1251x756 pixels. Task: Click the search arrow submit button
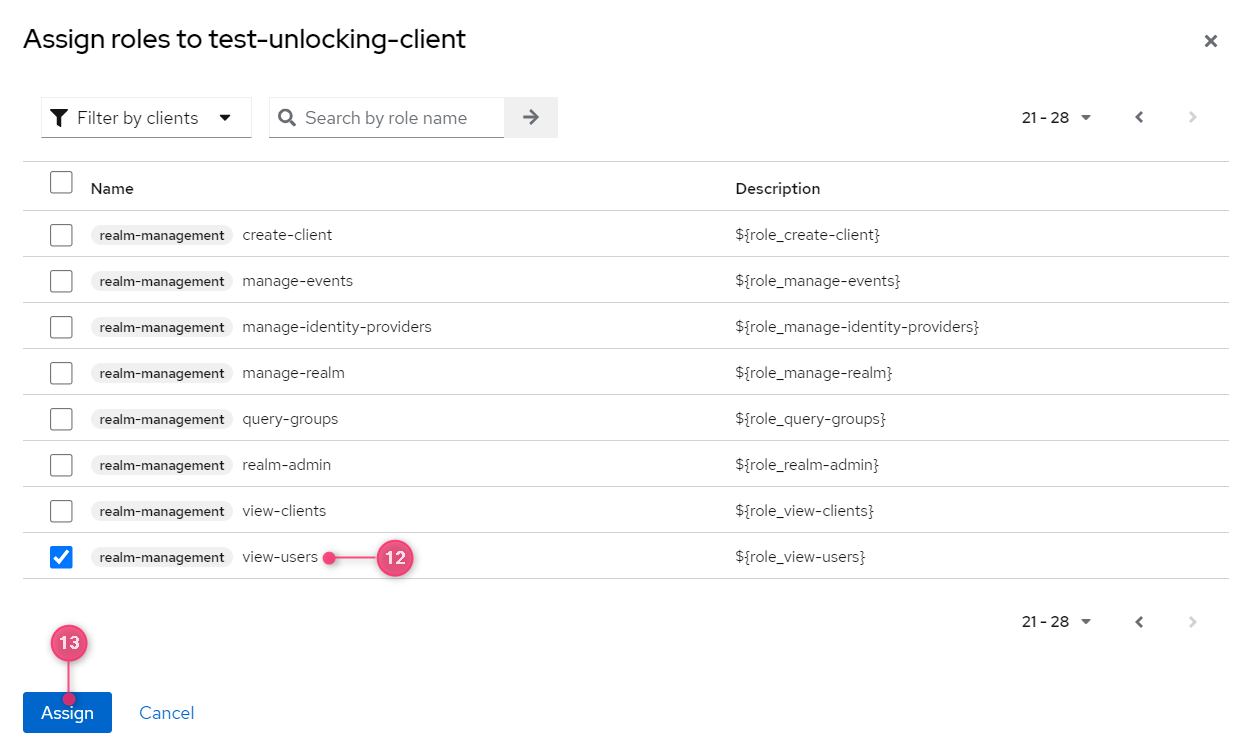pyautogui.click(x=531, y=118)
